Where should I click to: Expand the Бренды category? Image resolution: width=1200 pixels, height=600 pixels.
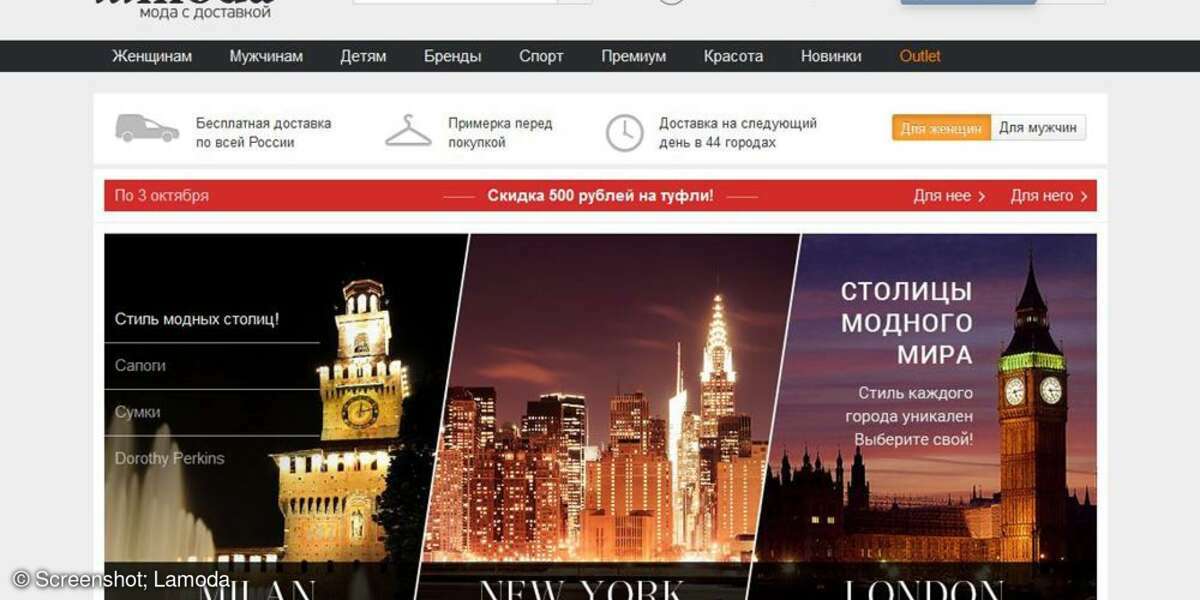click(452, 56)
